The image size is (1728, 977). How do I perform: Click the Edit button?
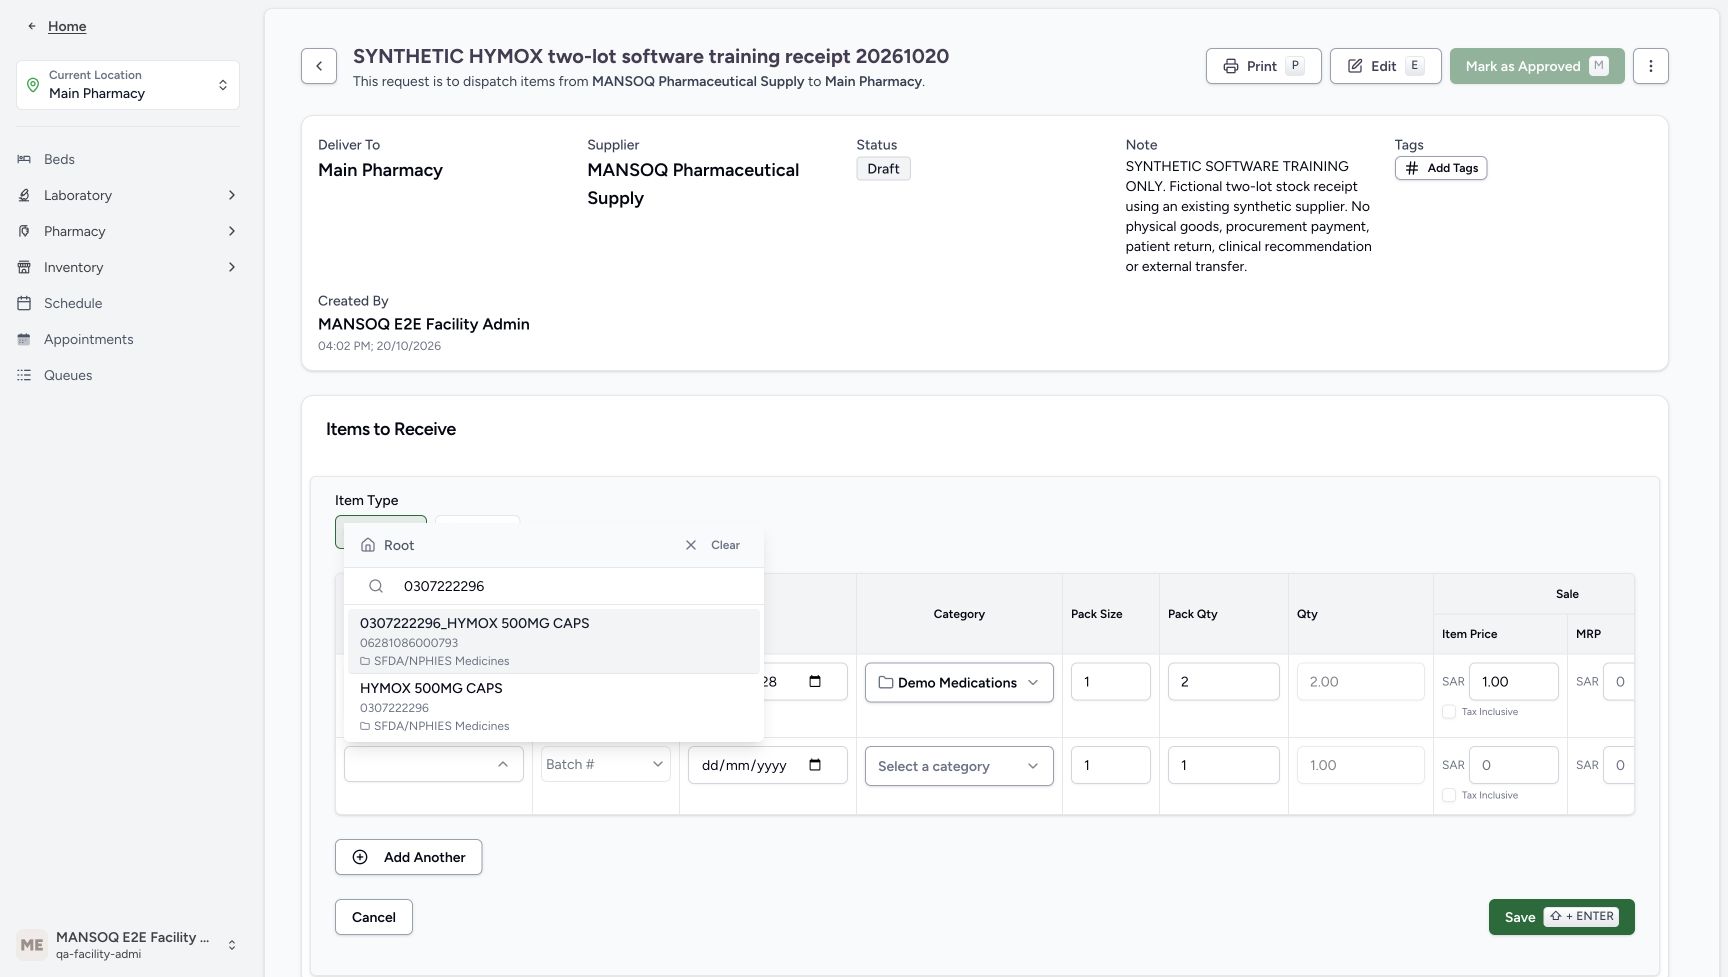click(x=1385, y=66)
